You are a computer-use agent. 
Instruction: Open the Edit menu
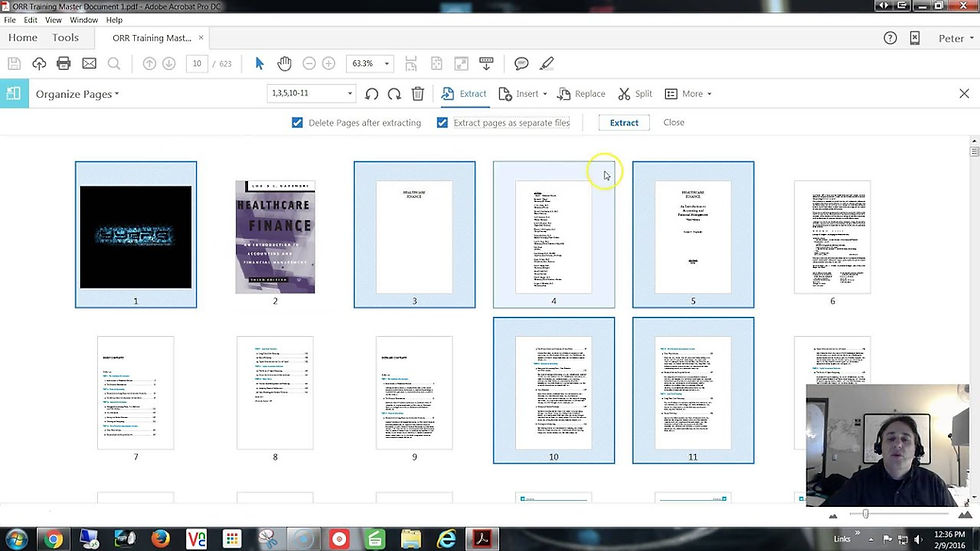[31, 20]
